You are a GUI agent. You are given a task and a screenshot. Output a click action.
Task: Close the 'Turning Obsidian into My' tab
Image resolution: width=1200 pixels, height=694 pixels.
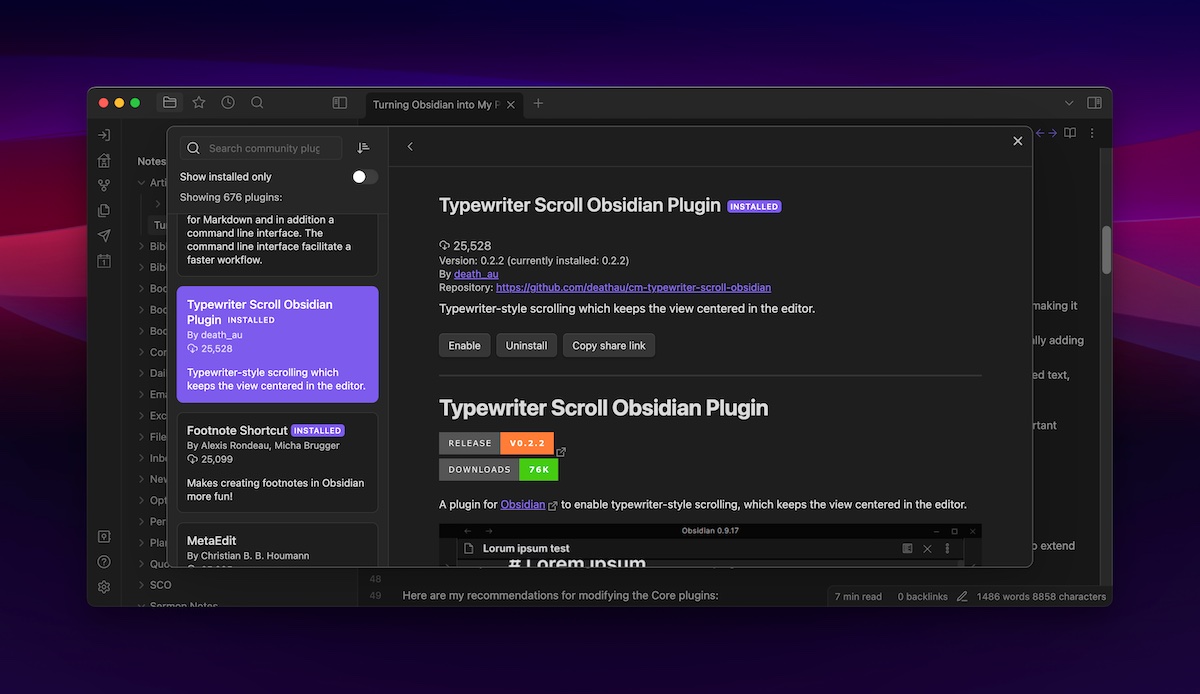pos(511,104)
